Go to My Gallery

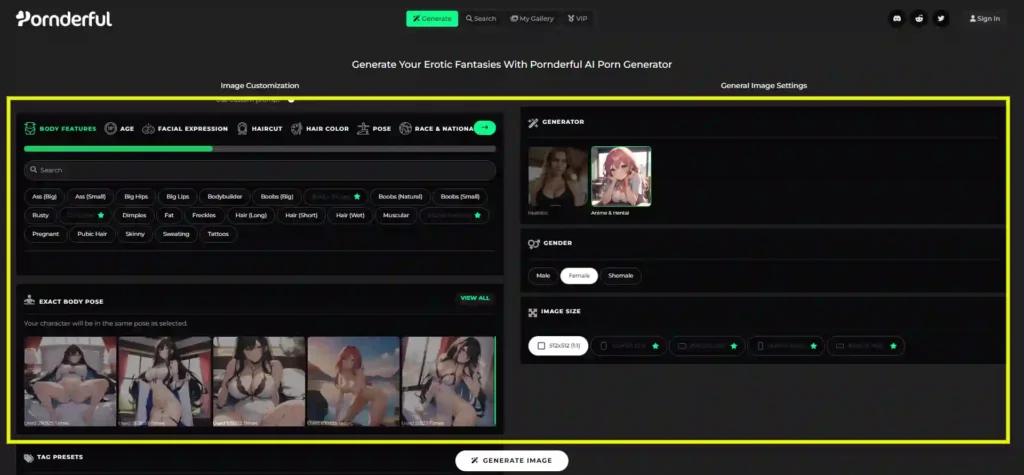pos(532,18)
